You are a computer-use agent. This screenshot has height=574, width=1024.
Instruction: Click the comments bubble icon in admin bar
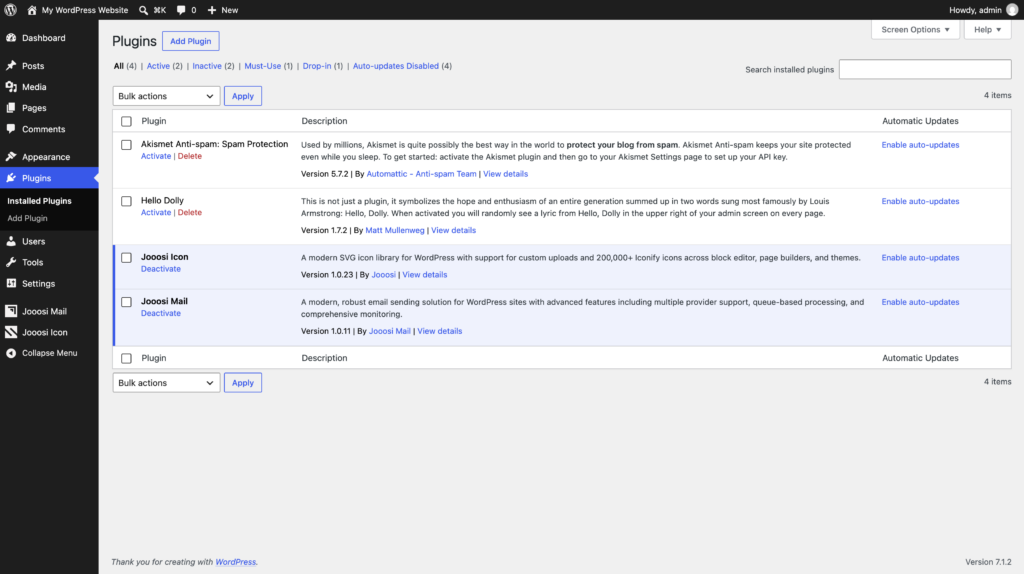181,10
